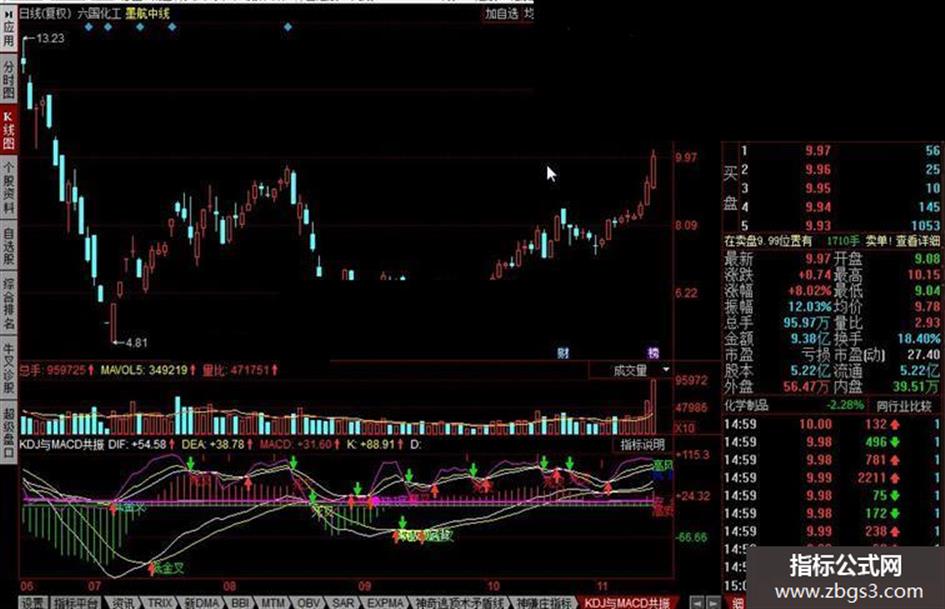Select the 神赚庄指标 indicator tab
This screenshot has width=945, height=609.
[544, 602]
